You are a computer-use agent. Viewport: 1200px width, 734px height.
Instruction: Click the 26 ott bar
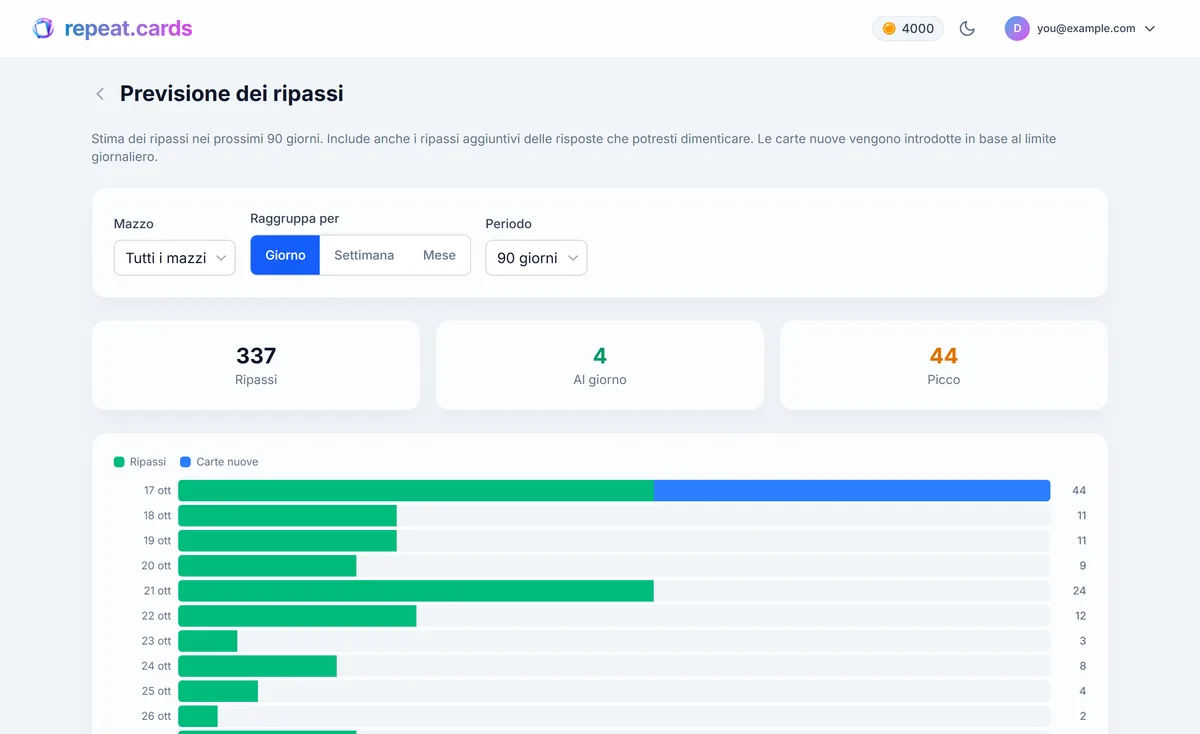click(198, 716)
